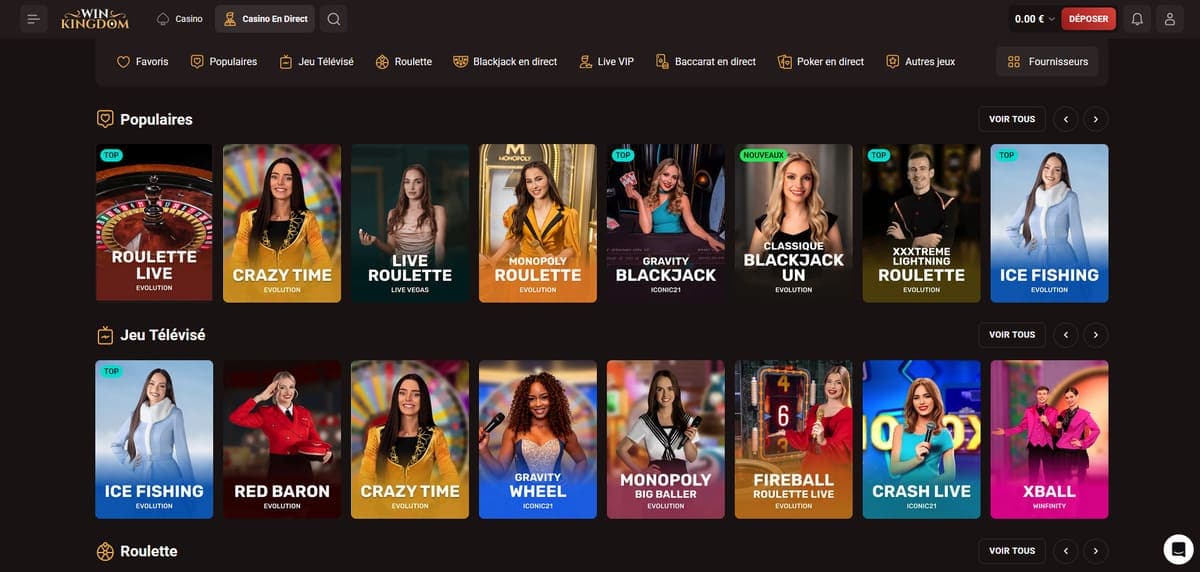This screenshot has width=1200, height=572.
Task: Click the Populaires section heading icon
Action: tap(105, 119)
